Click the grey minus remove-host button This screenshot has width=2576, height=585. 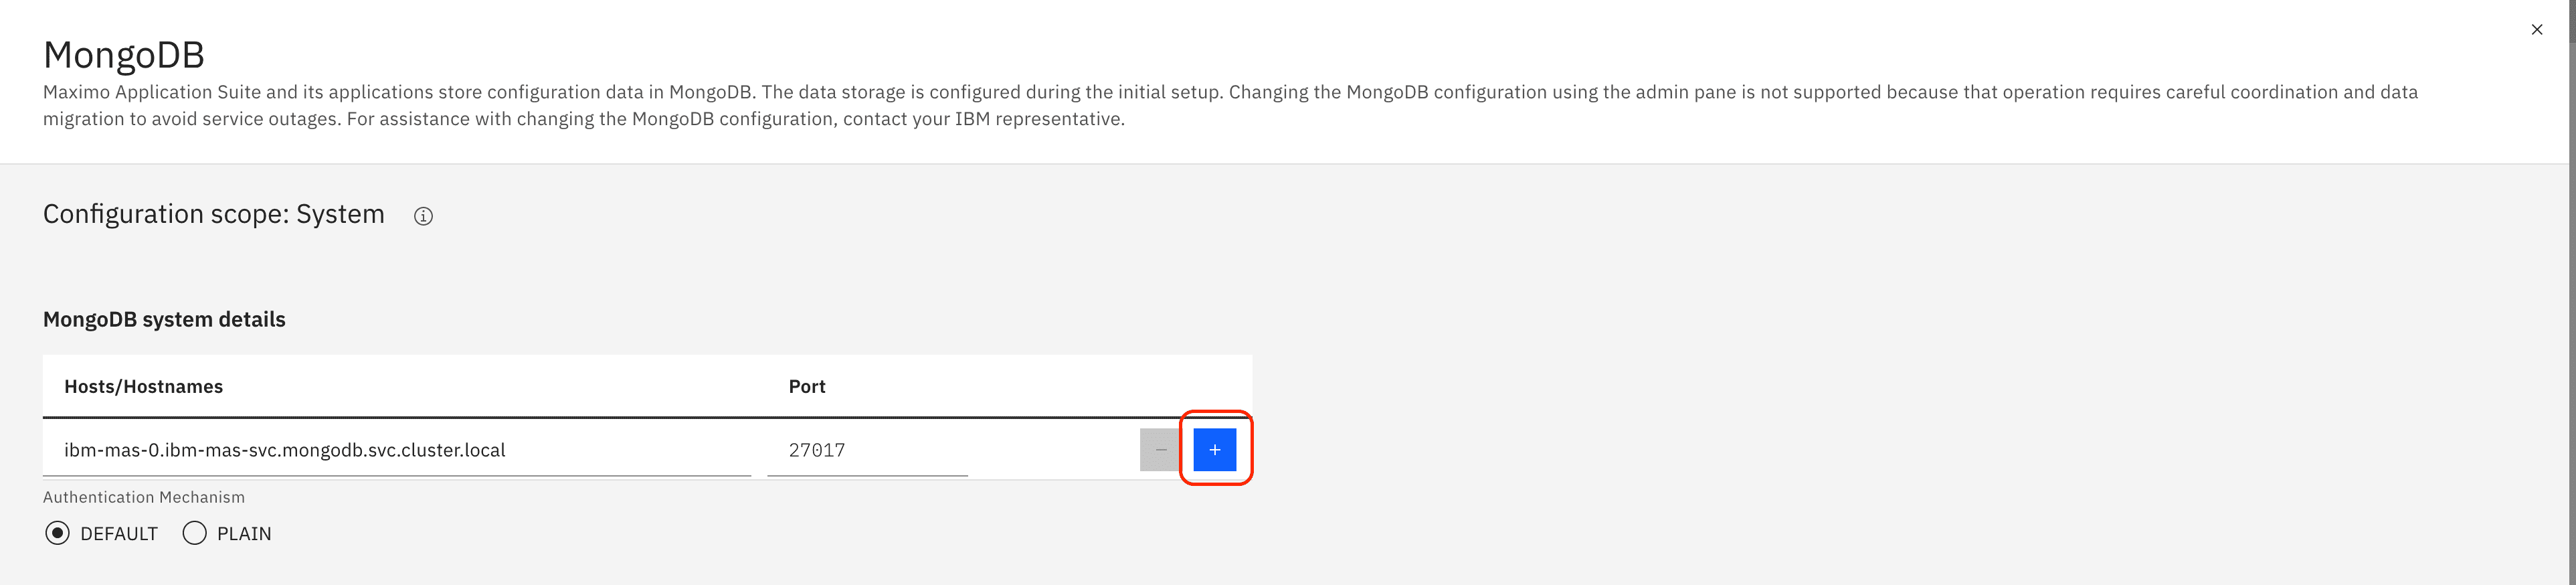pos(1160,450)
